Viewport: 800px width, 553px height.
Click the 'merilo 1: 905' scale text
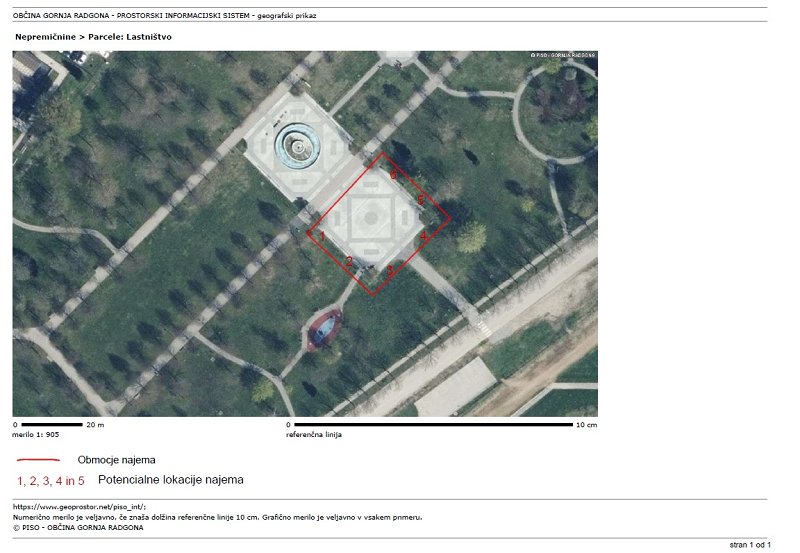click(x=36, y=435)
